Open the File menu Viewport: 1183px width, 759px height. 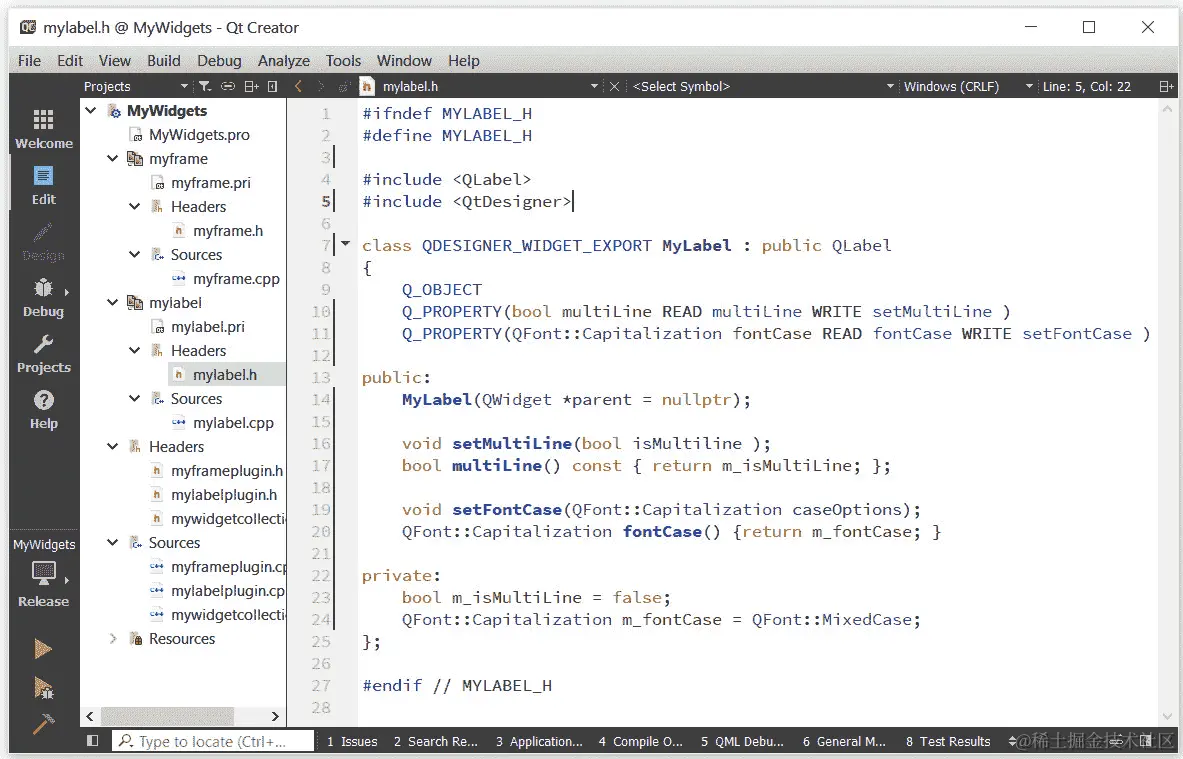click(29, 60)
